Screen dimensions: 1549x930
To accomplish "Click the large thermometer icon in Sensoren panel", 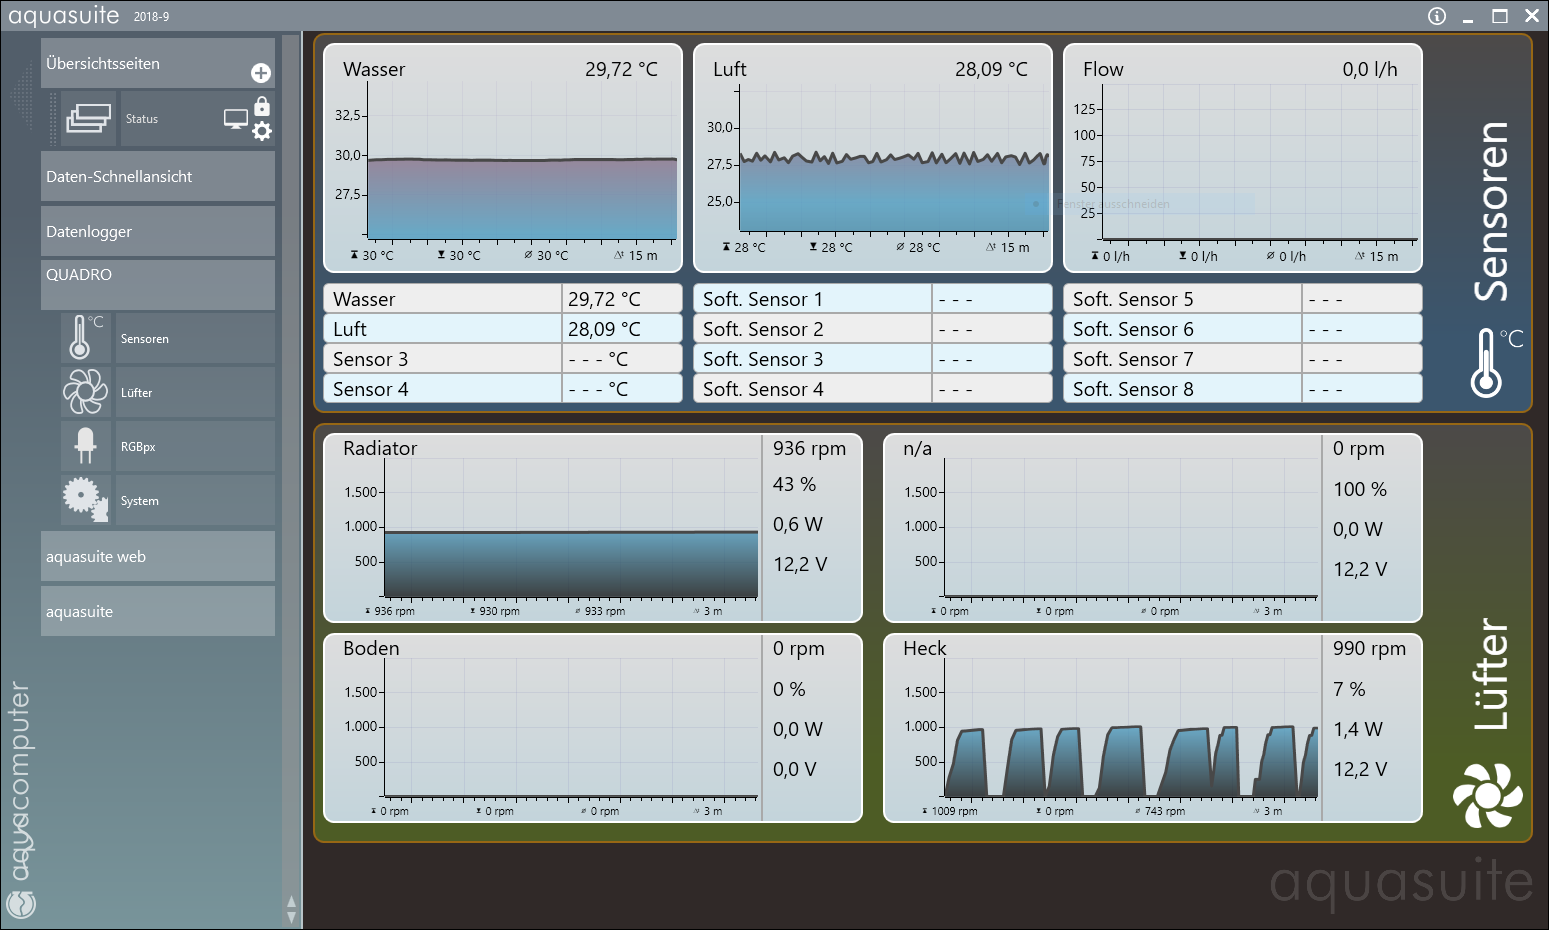I will point(1496,362).
